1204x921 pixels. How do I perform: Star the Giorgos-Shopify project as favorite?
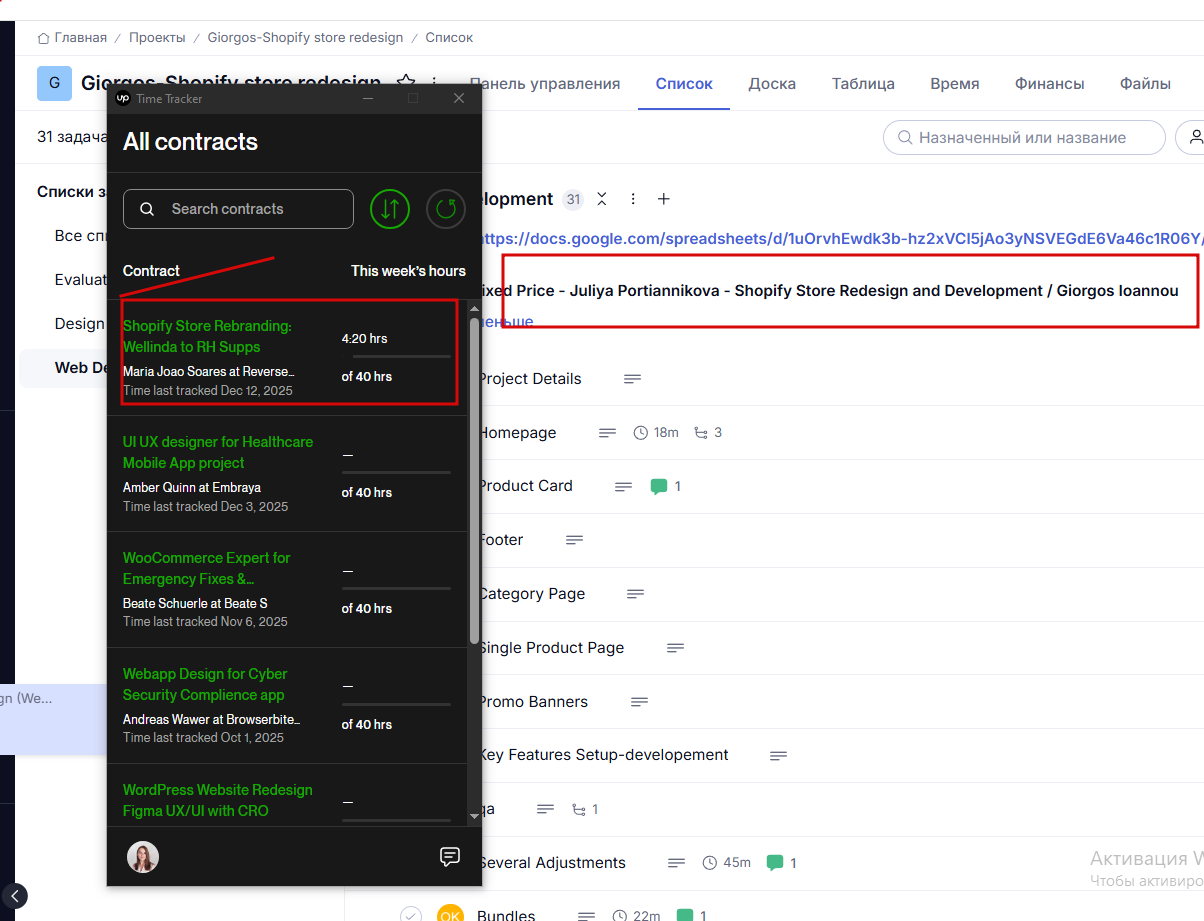tap(406, 82)
